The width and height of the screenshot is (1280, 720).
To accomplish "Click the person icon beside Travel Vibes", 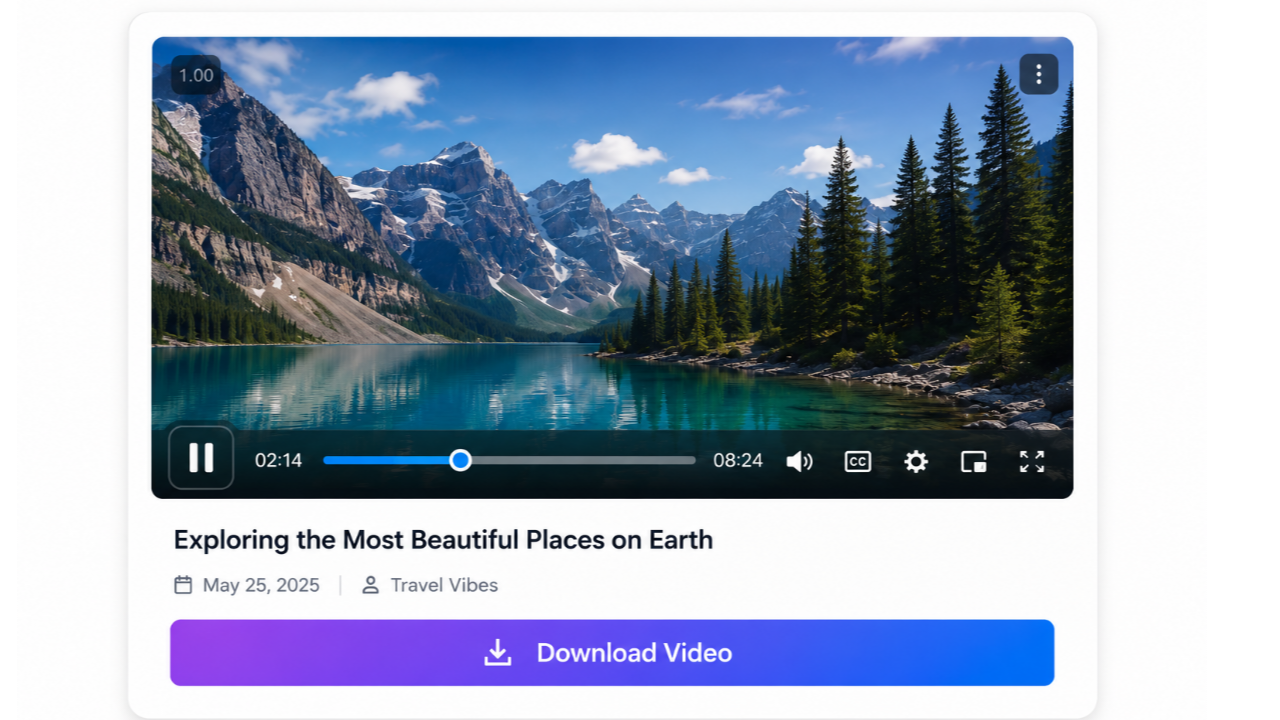I will click(x=370, y=585).
